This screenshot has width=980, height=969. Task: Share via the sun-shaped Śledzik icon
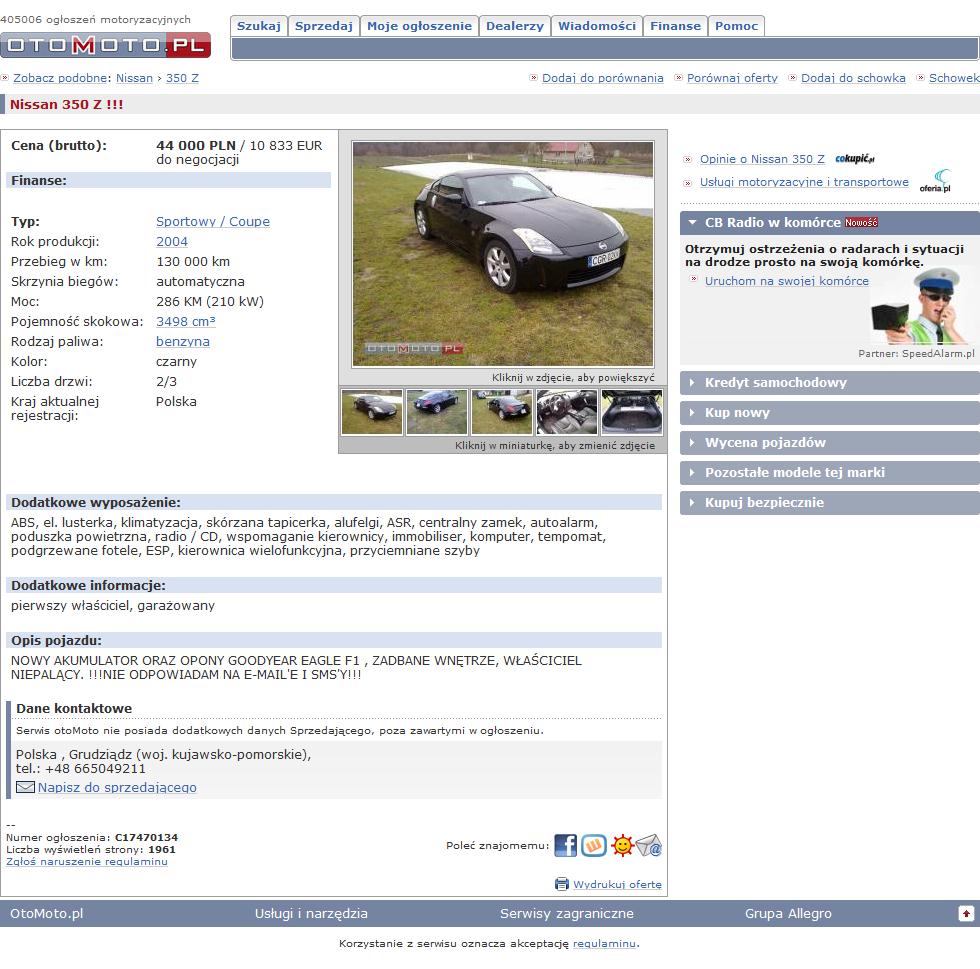[622, 845]
